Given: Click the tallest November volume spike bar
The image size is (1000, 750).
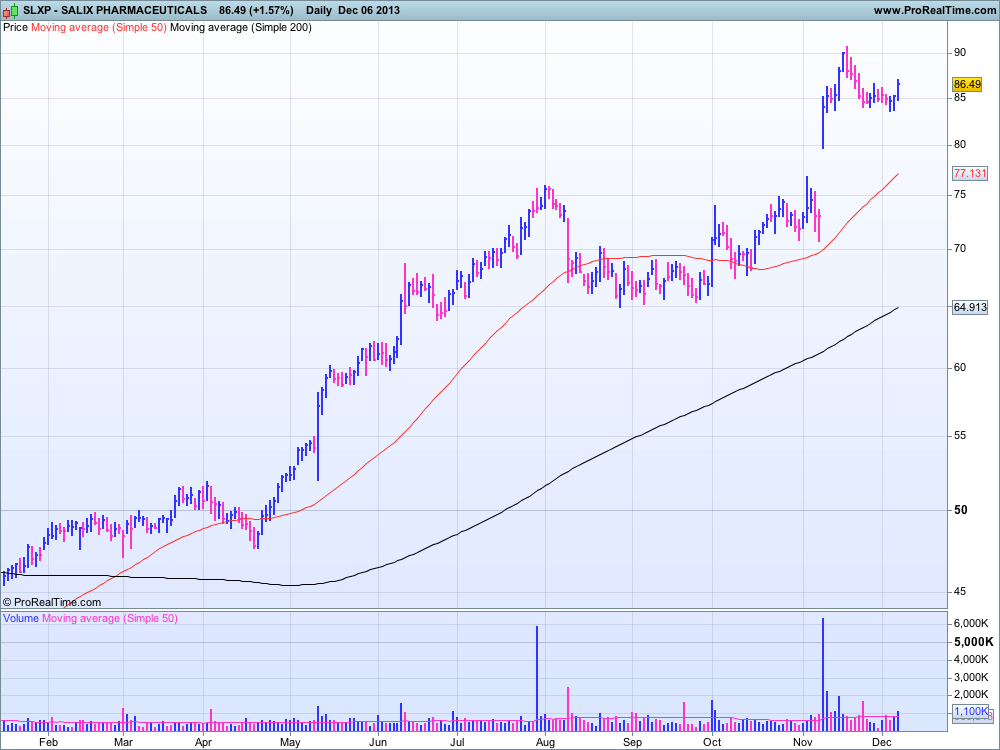Looking at the screenshot, I should 823,674.
